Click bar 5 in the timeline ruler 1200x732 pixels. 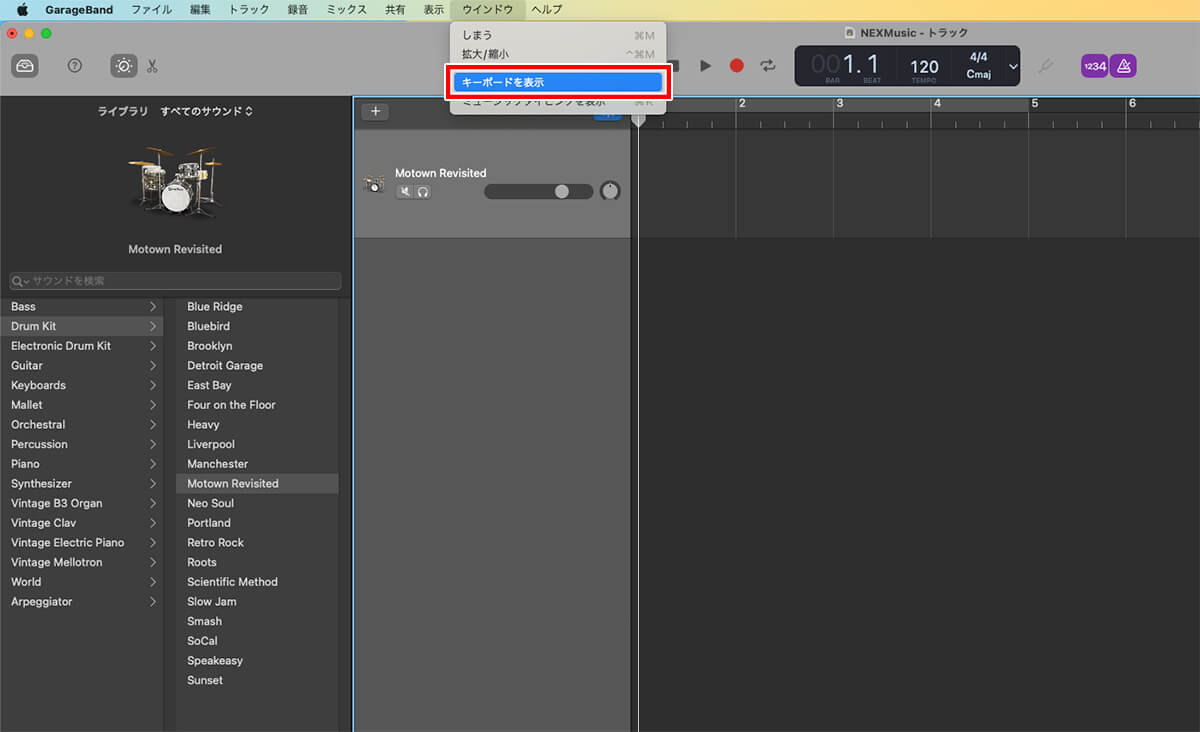pos(1035,103)
